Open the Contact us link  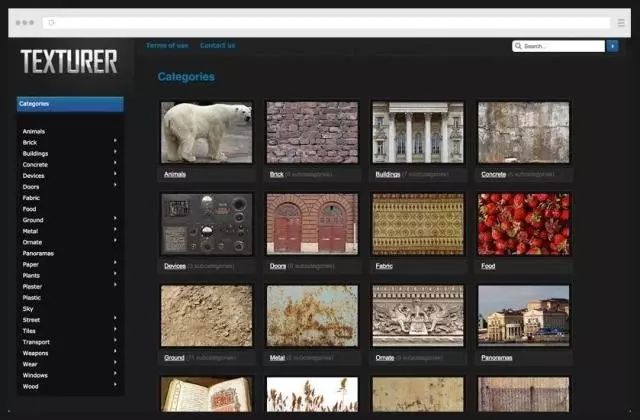pos(218,45)
